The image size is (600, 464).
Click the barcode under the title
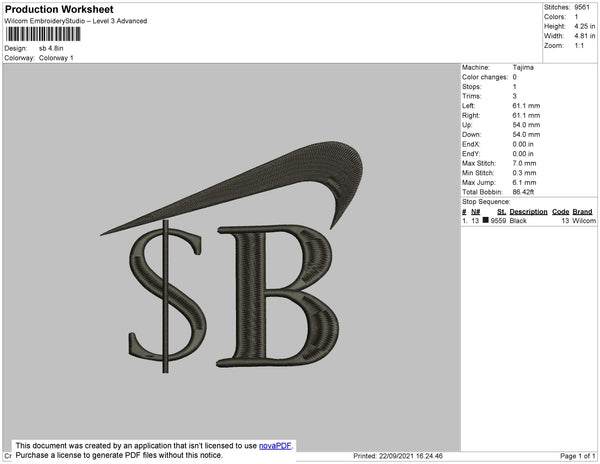pos(43,34)
